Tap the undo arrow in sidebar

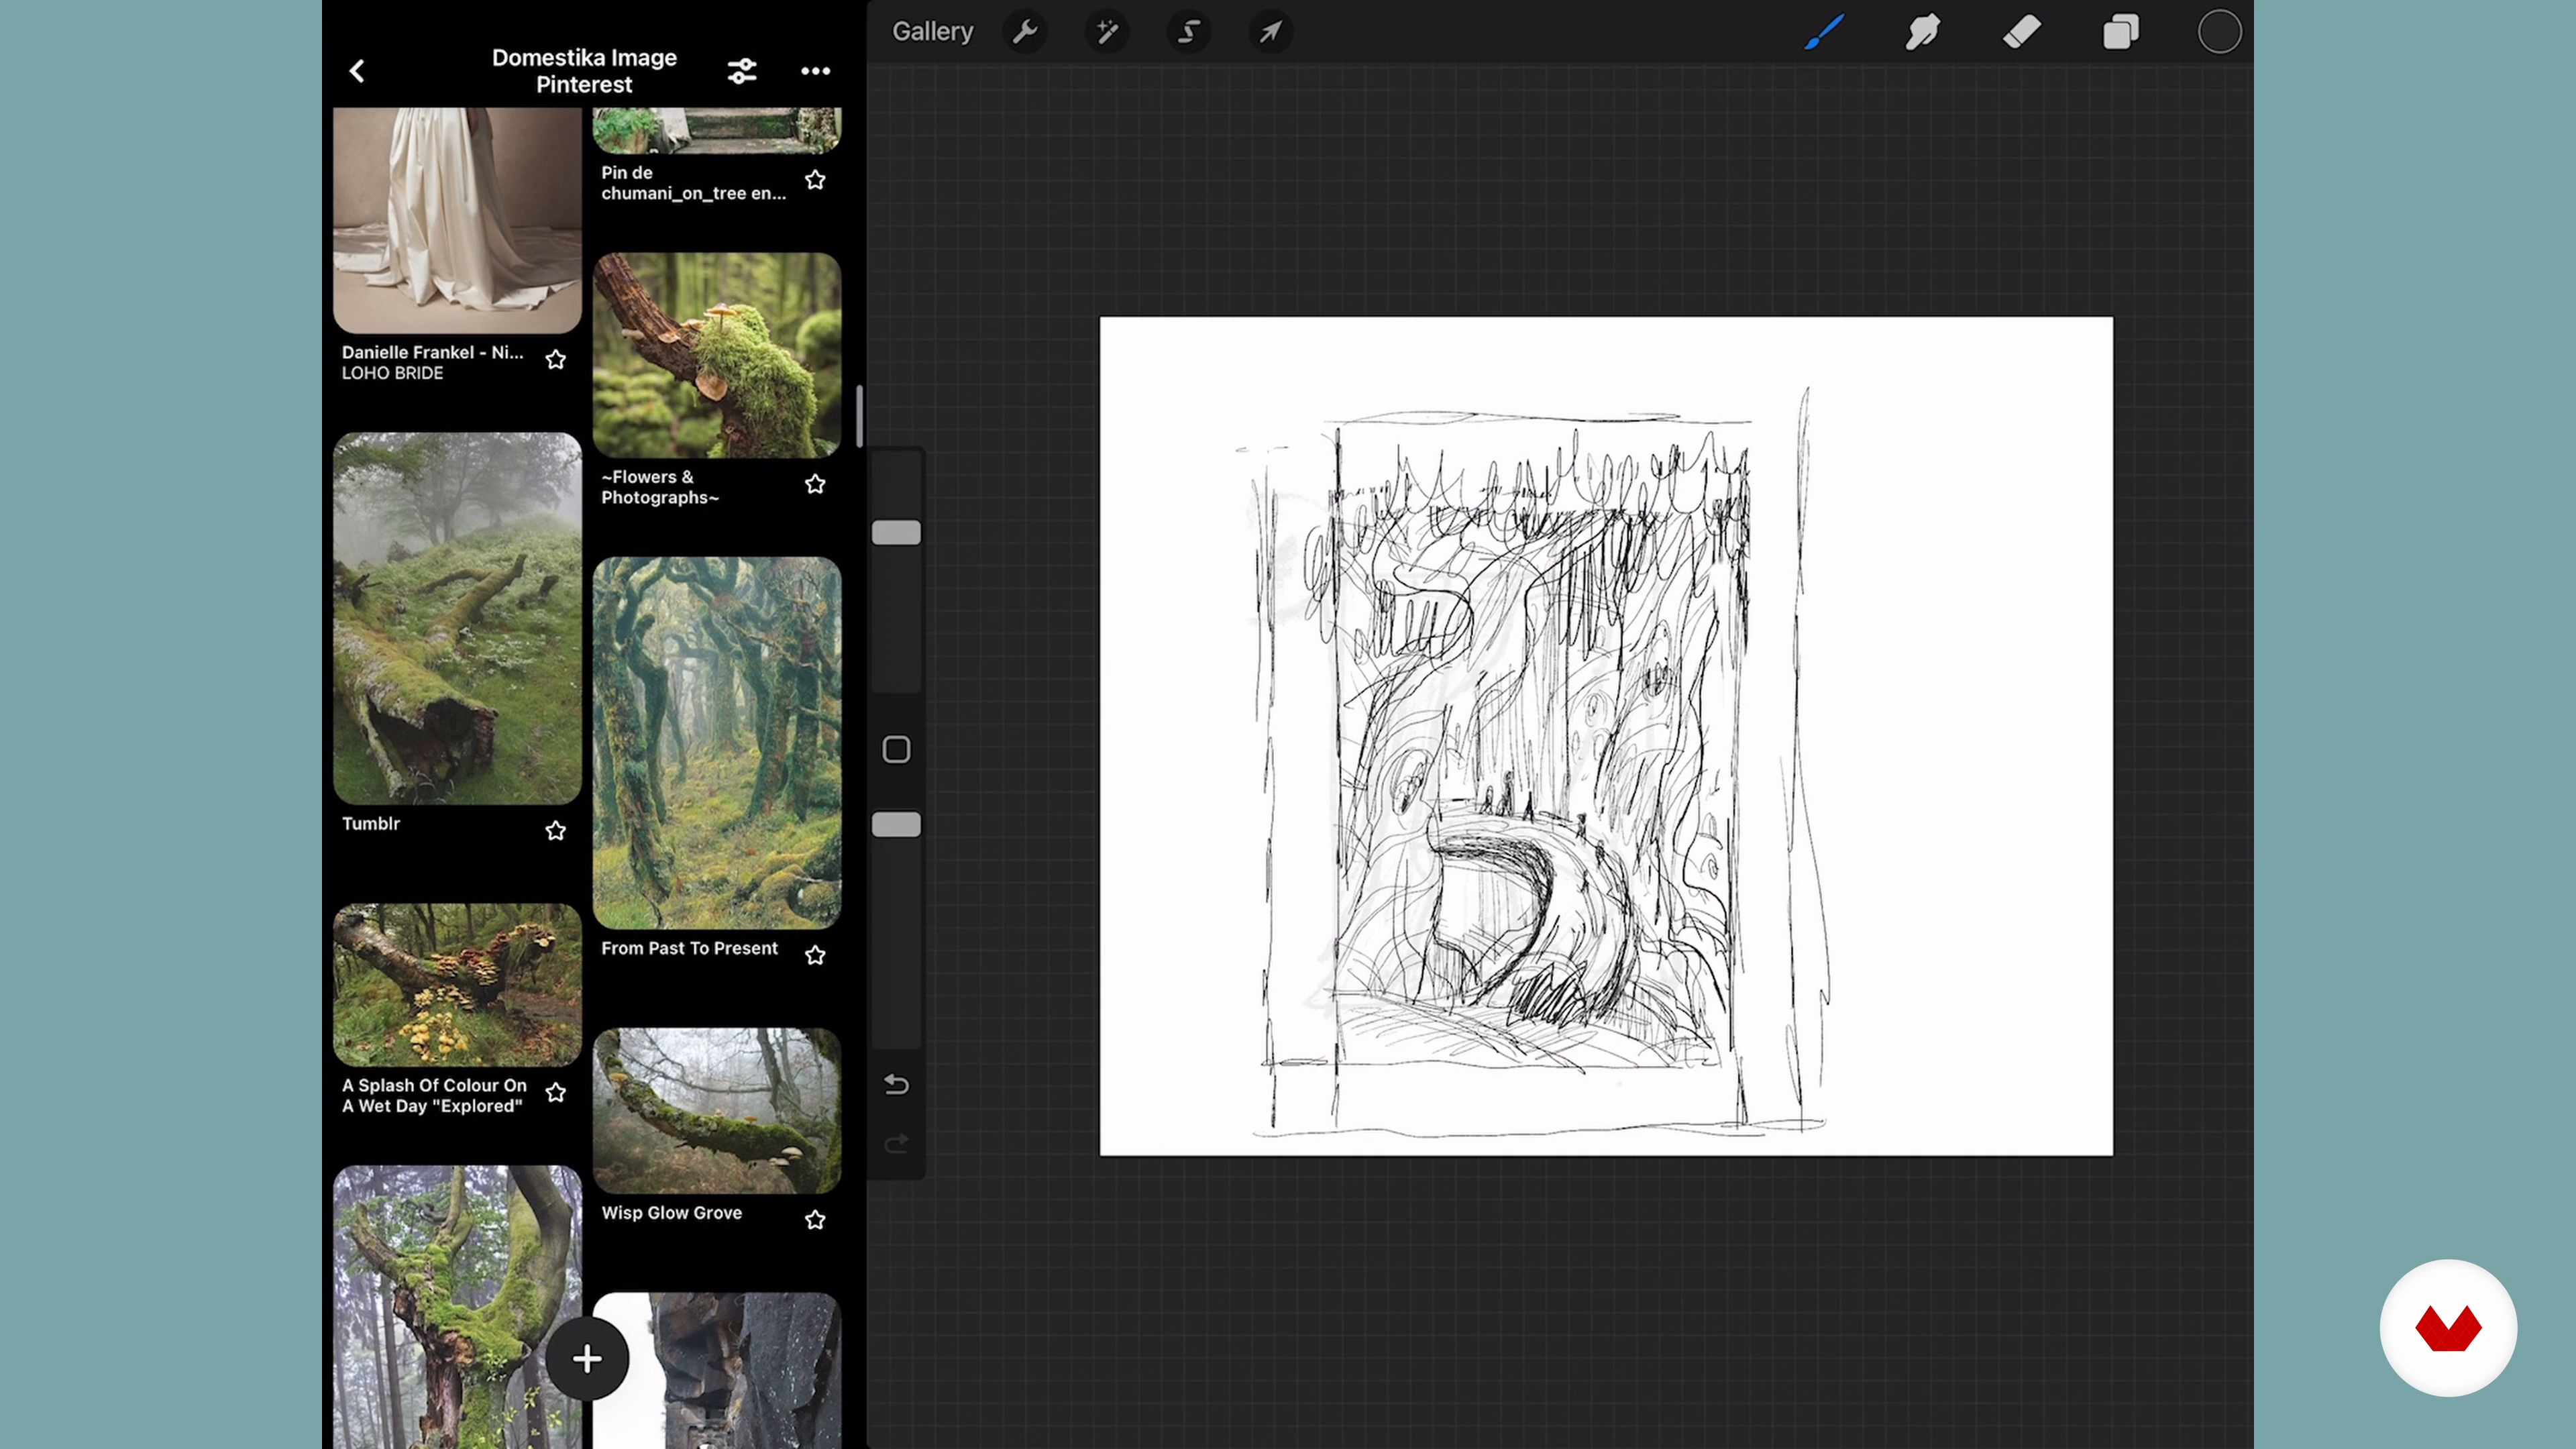[x=896, y=1085]
